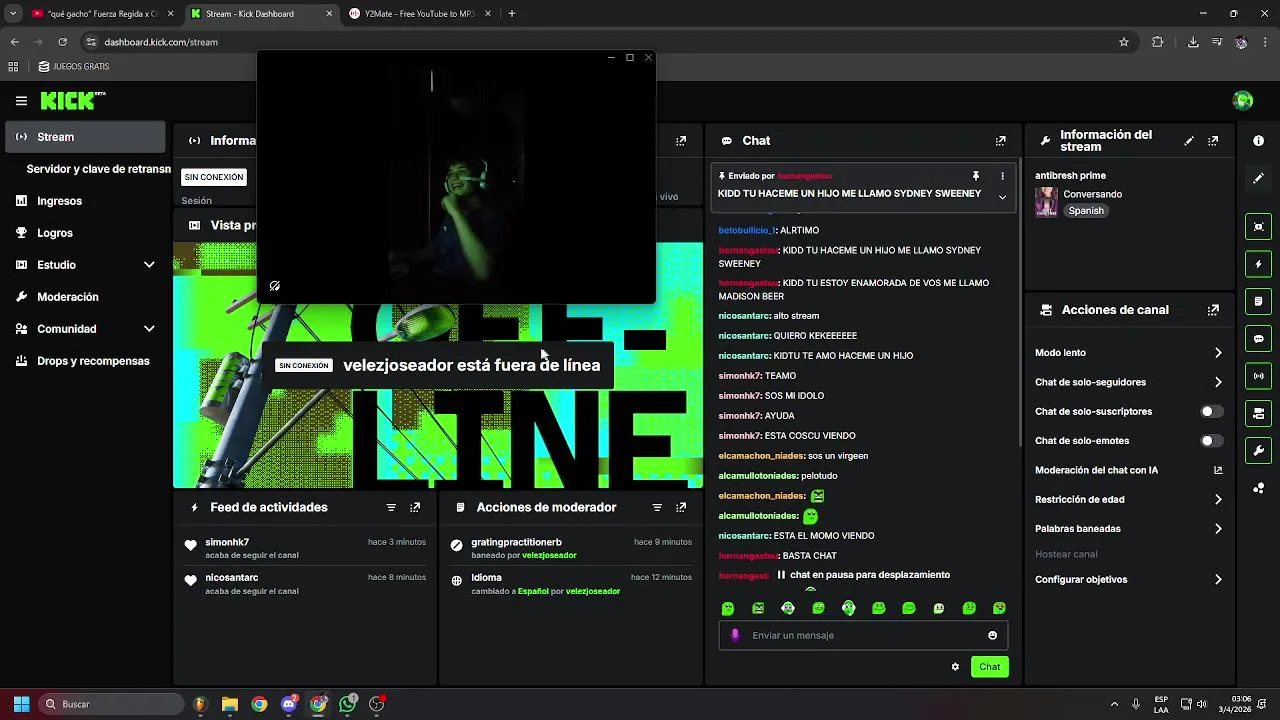Open Modo lento options
The width and height of the screenshot is (1280, 720).
[1127, 353]
